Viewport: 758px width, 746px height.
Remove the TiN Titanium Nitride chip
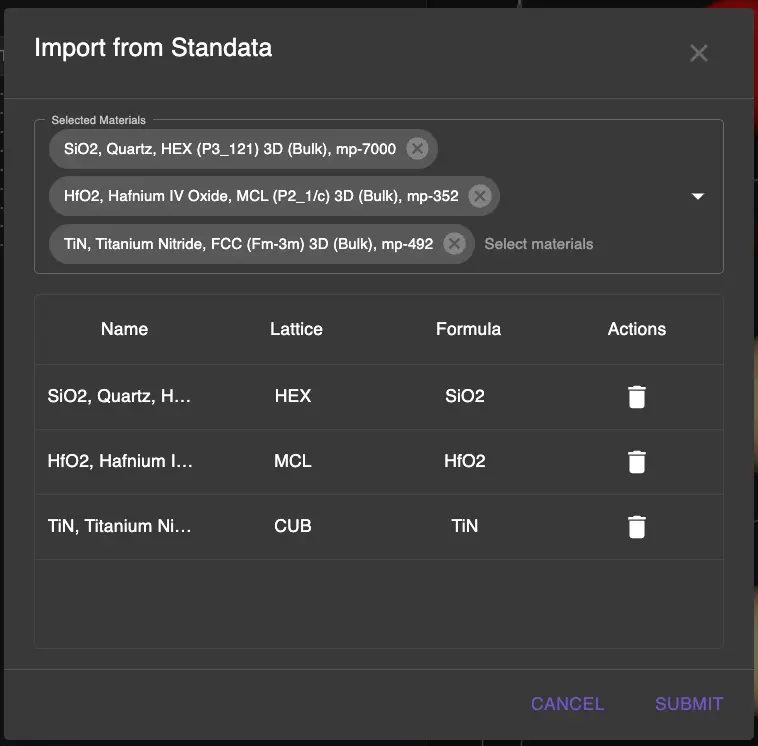[454, 243]
